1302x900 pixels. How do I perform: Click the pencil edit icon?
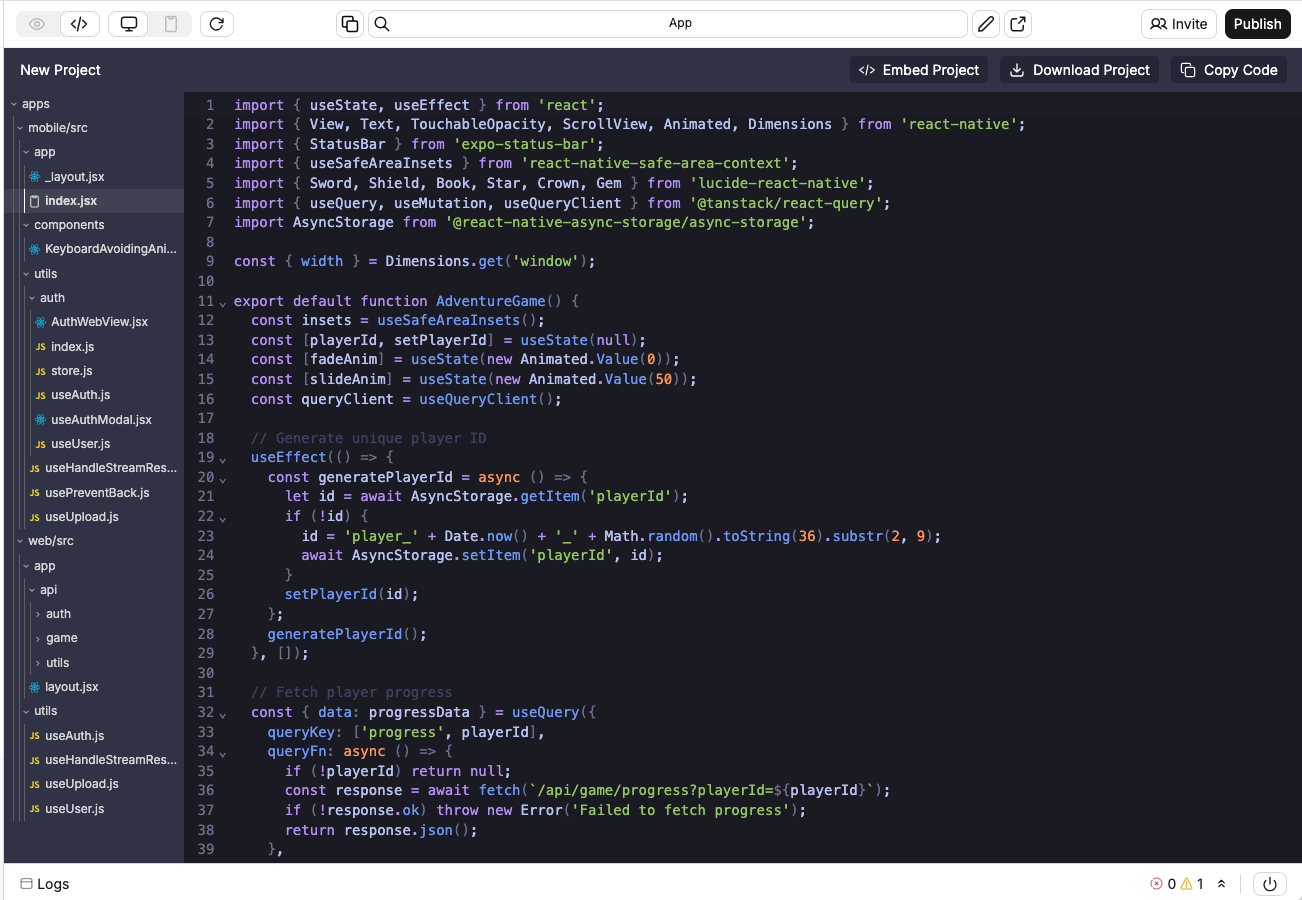click(x=986, y=24)
